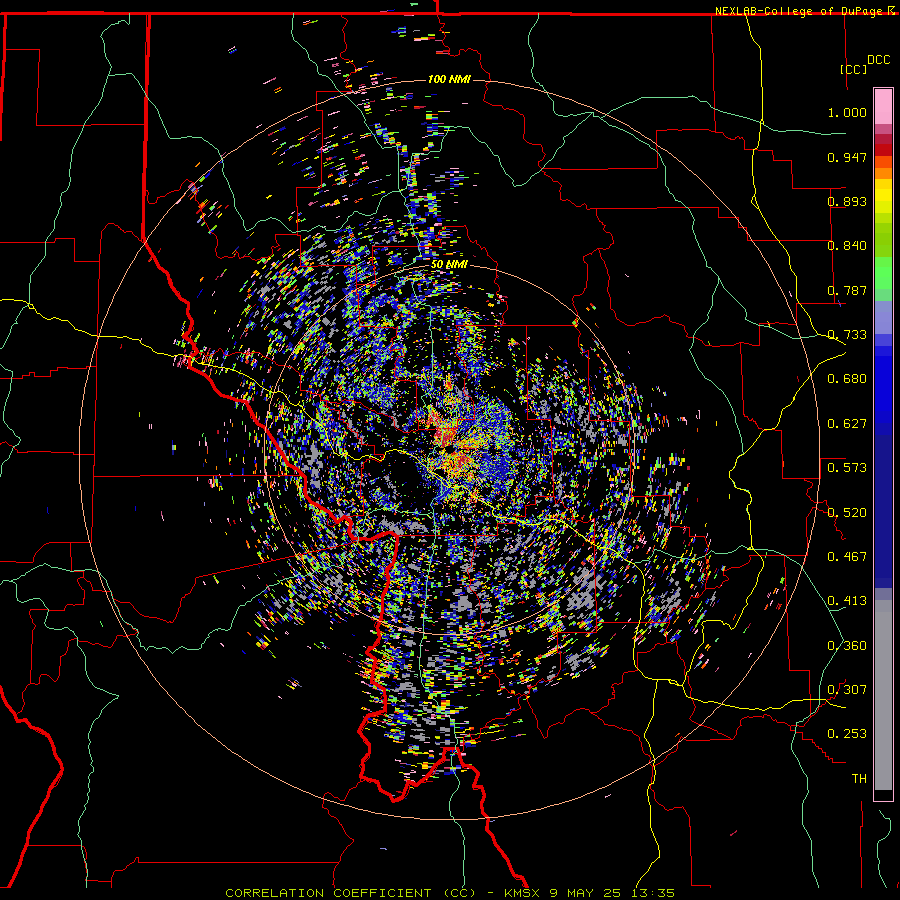
Task: Pick the bright green color bar segment
Action: 883,273
